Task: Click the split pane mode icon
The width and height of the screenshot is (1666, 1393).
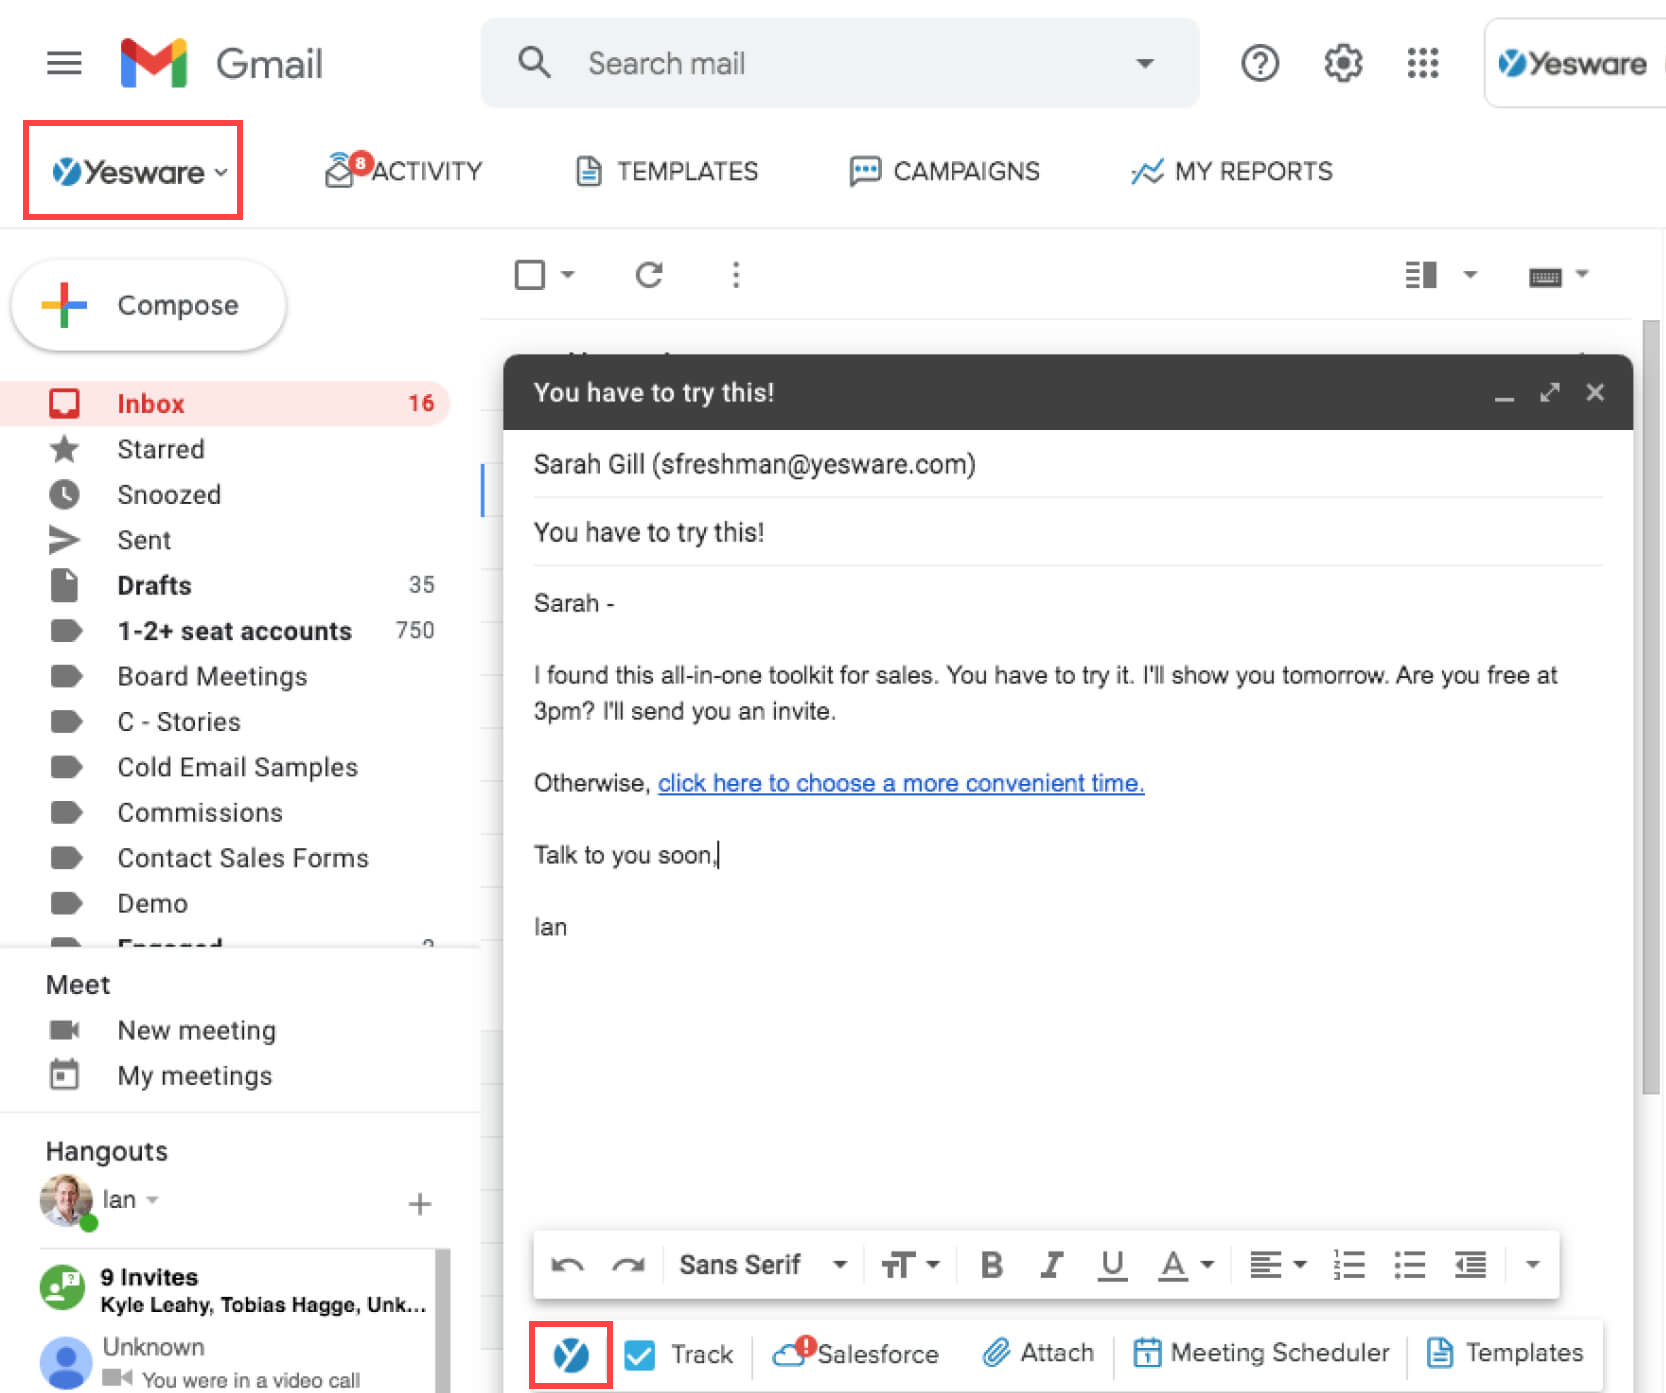Action: (1421, 274)
